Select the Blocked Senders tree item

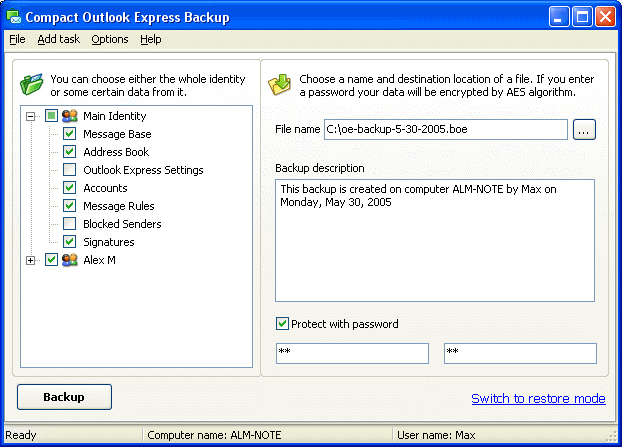coord(122,224)
